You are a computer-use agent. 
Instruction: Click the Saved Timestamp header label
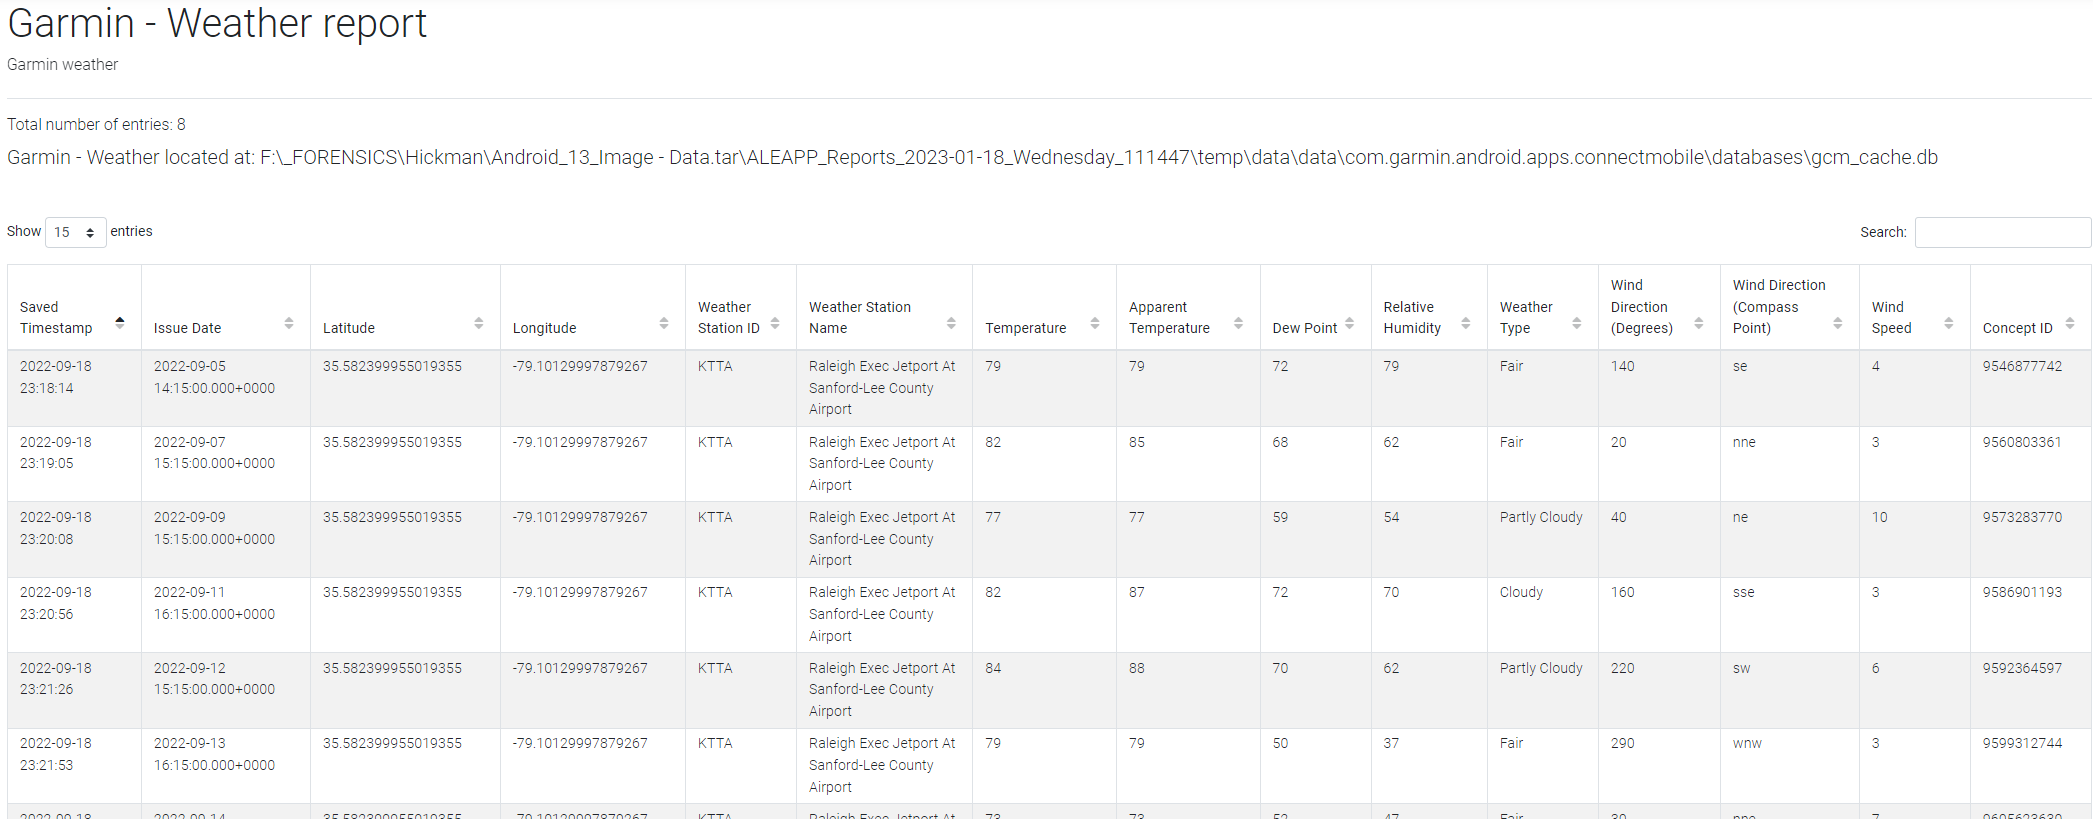(56, 317)
